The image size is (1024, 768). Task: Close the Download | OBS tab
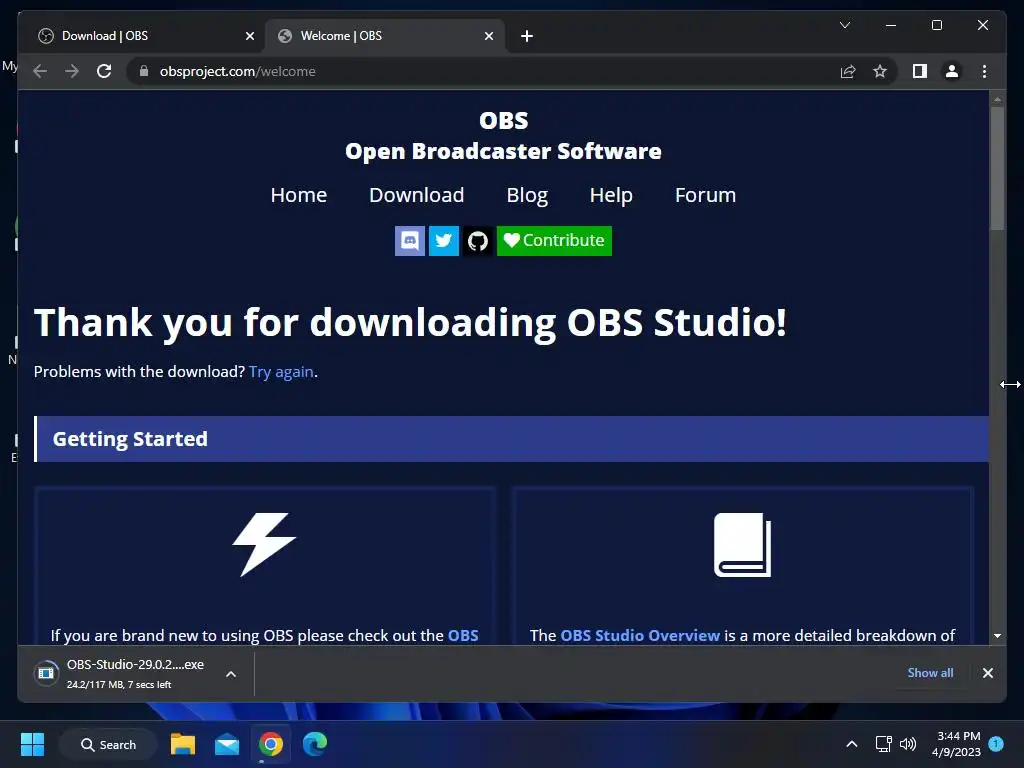[249, 36]
